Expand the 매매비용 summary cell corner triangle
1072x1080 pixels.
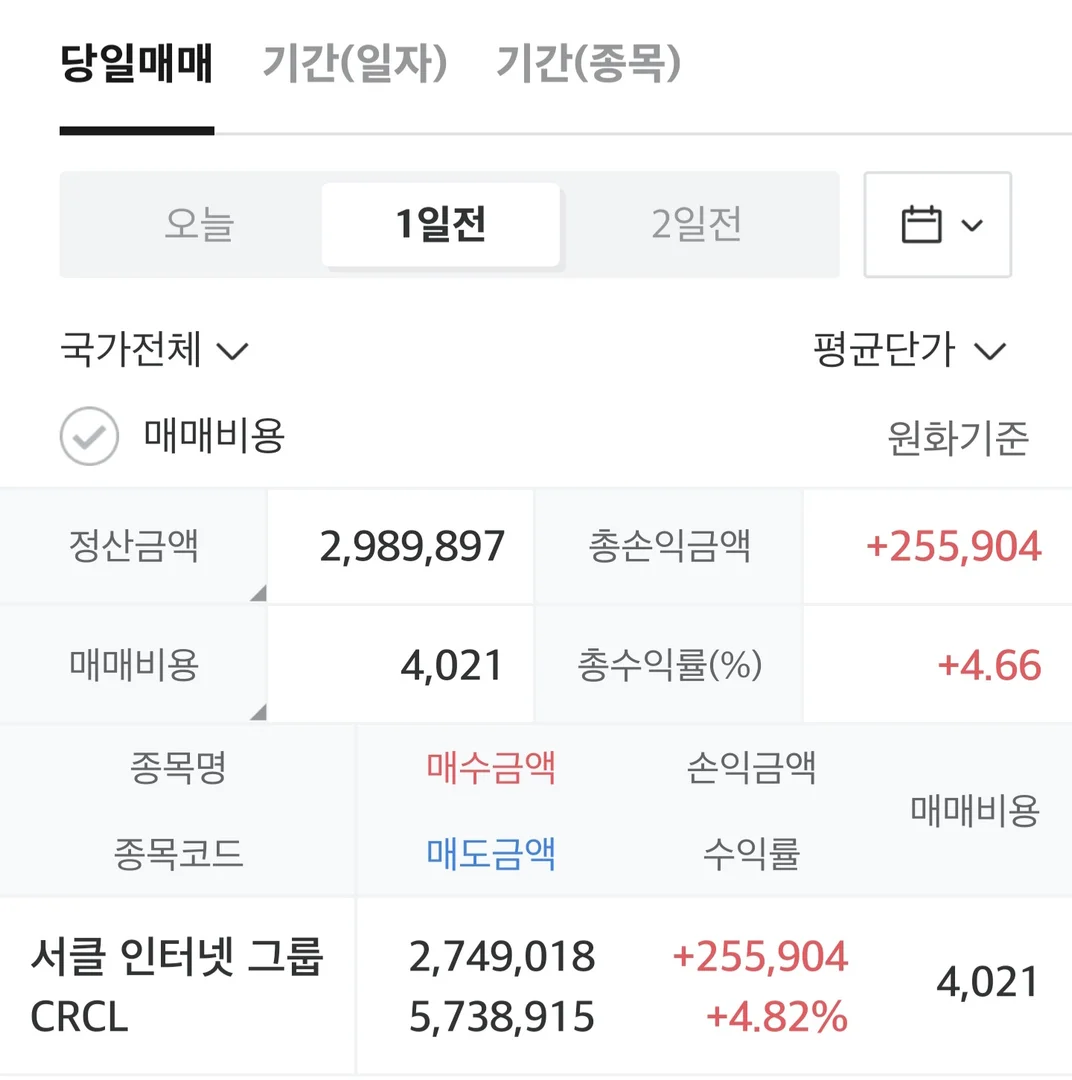258,712
